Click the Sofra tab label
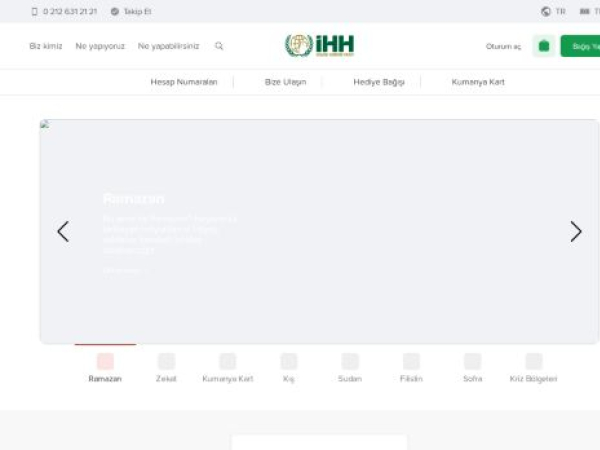Screen dimensions: 600x450 pyautogui.click(x=473, y=378)
